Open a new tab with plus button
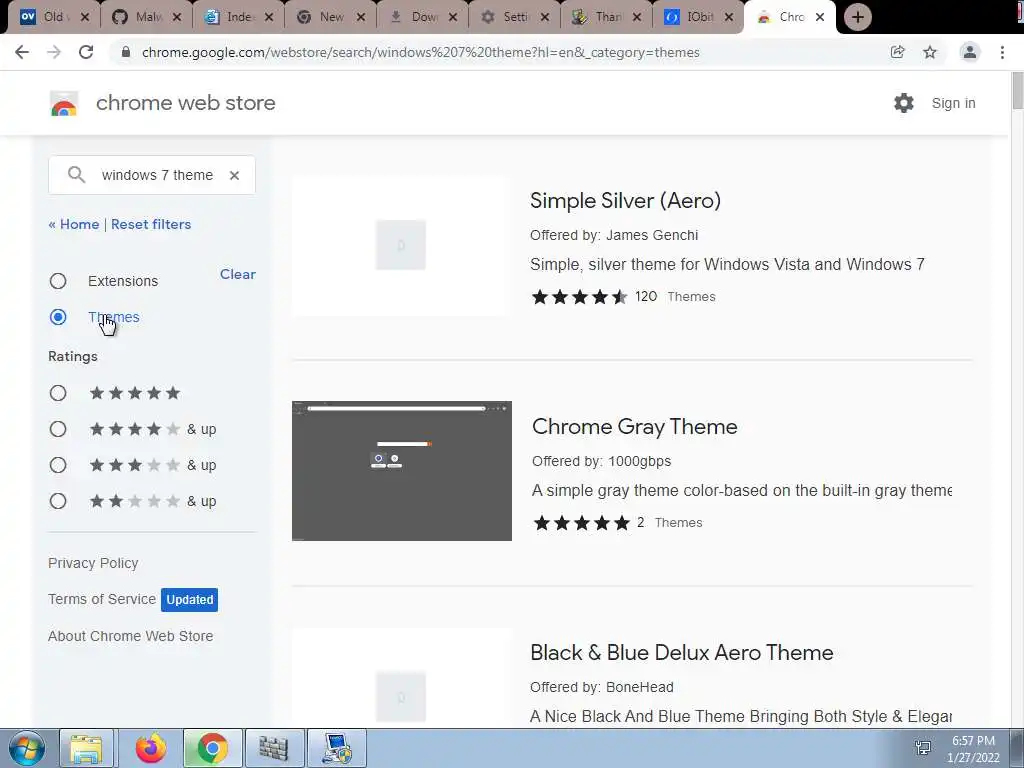1024x768 pixels. 857,17
